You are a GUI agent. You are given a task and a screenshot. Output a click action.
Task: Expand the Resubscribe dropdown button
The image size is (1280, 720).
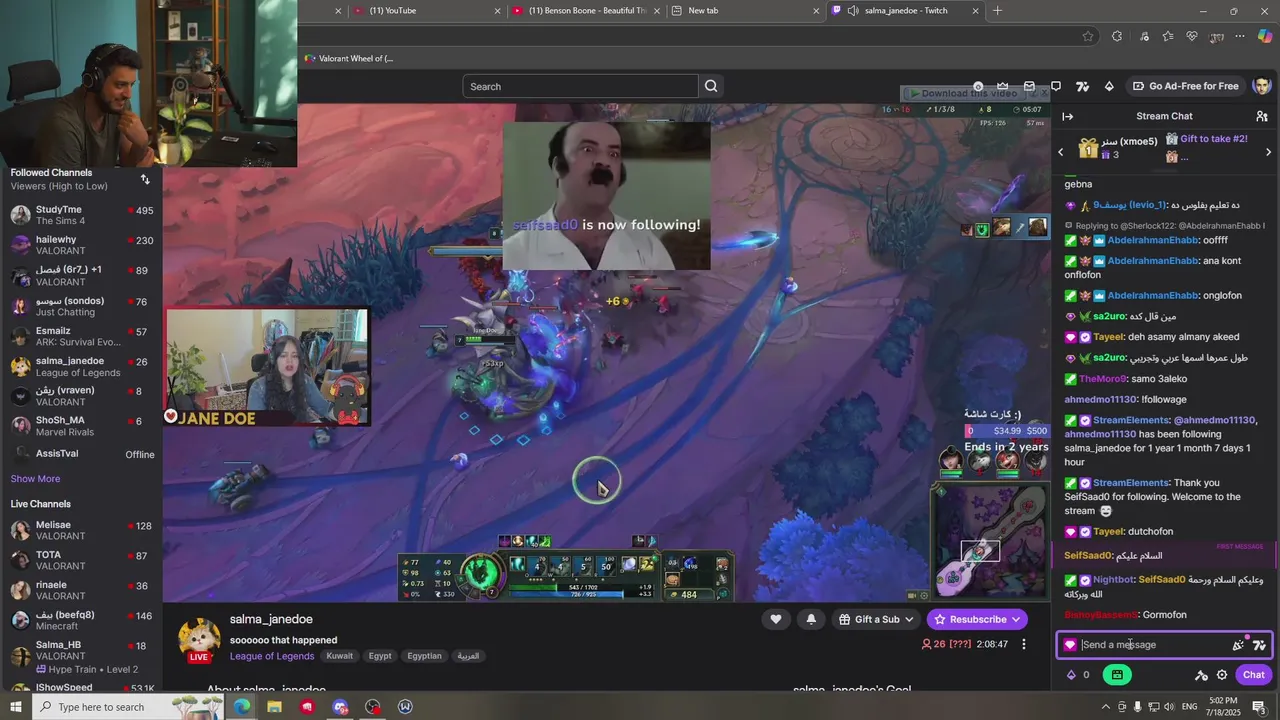(x=977, y=619)
